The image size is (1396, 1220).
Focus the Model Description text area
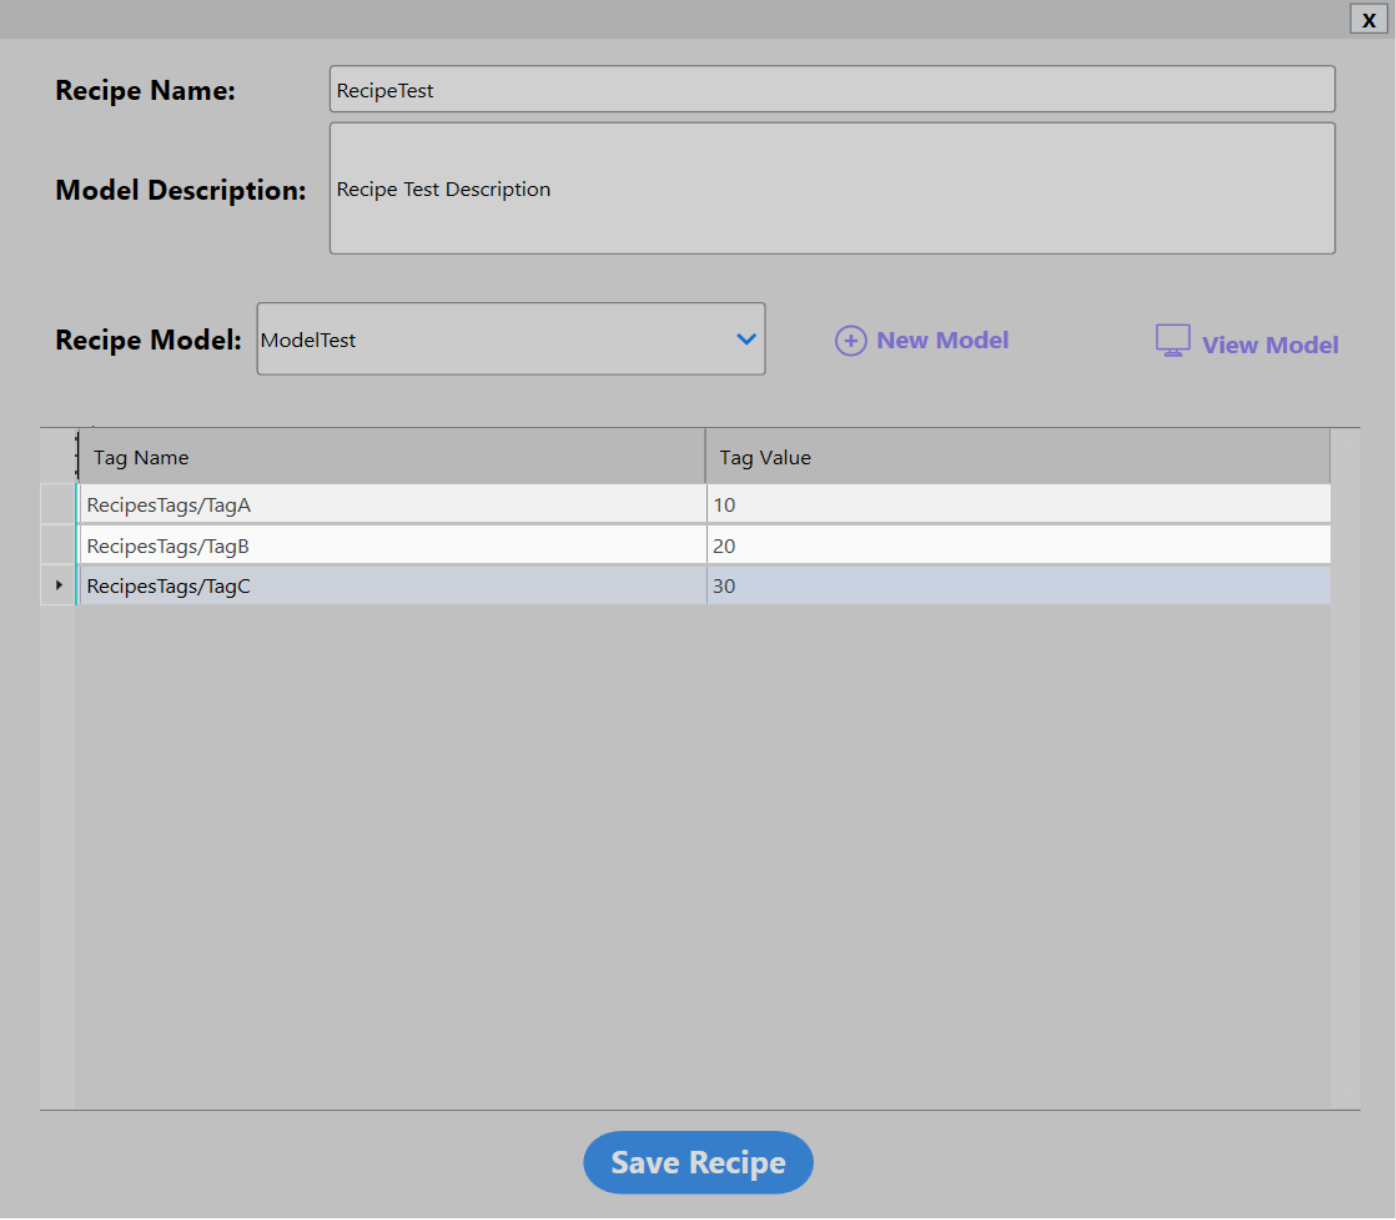point(831,189)
